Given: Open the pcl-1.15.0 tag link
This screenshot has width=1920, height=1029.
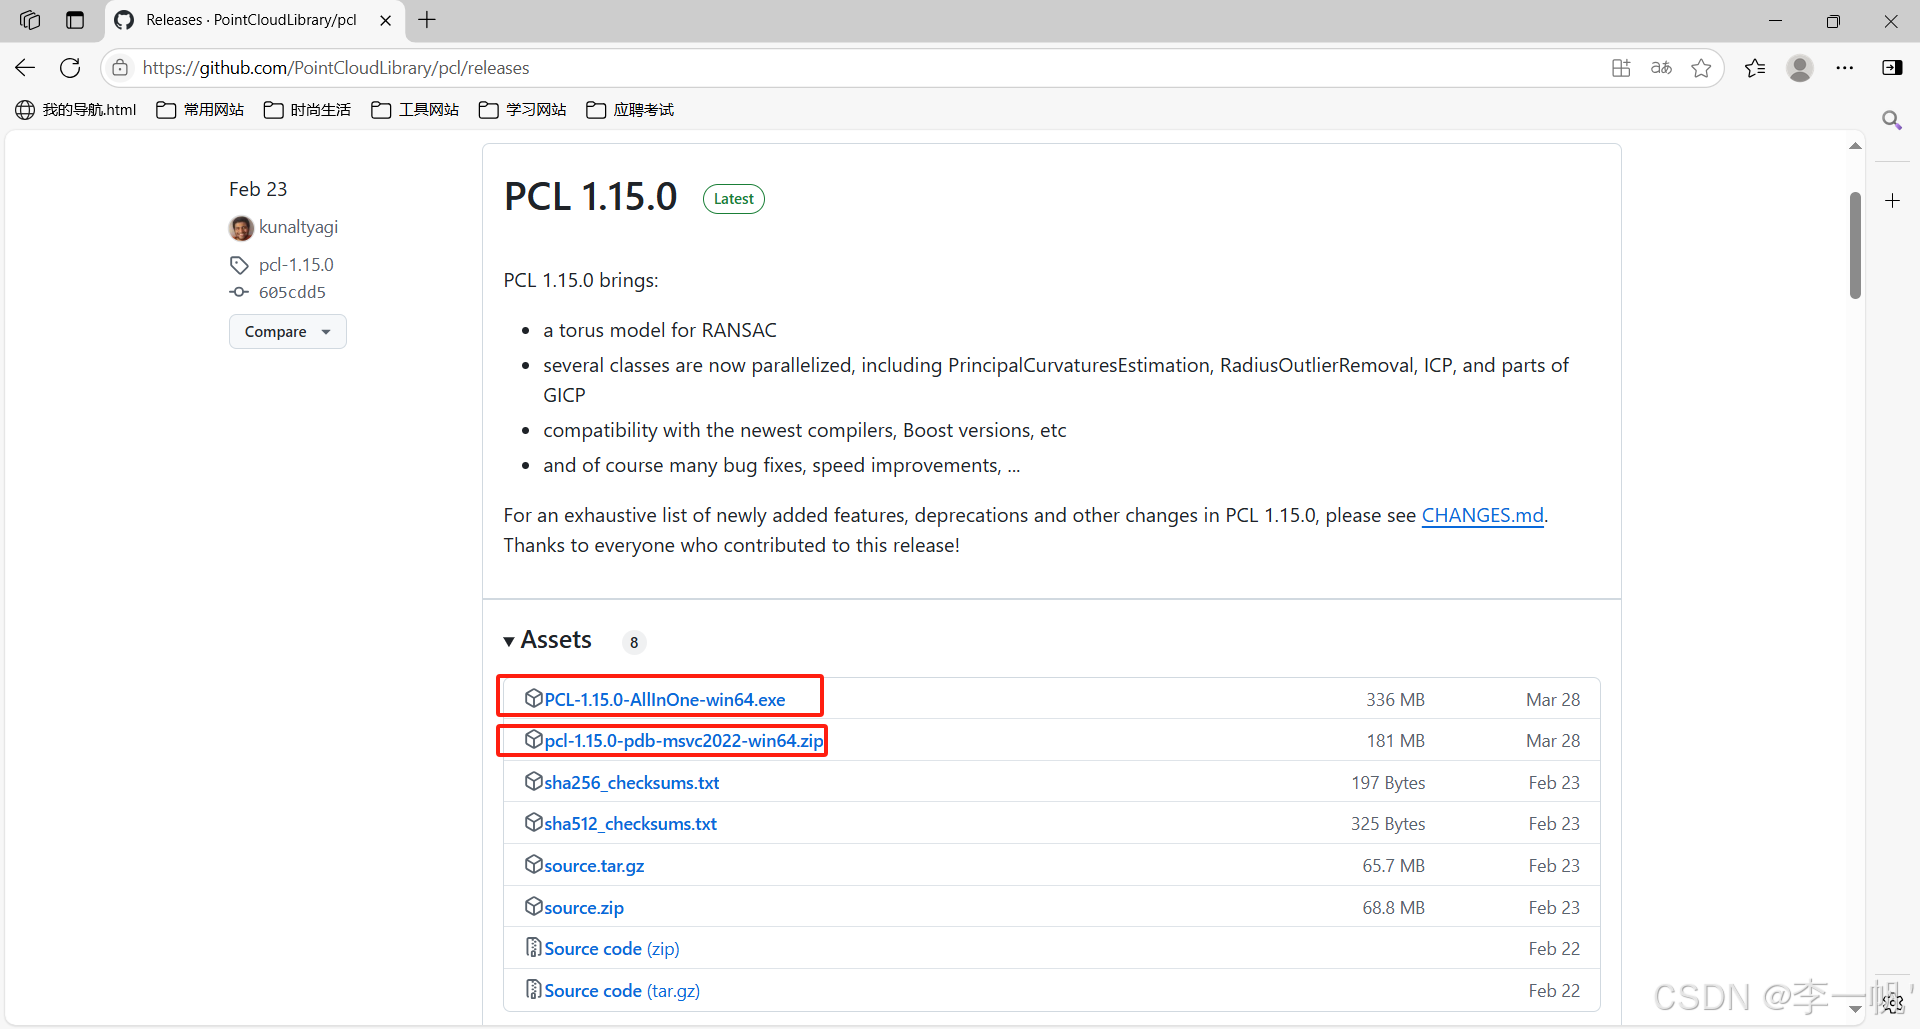Looking at the screenshot, I should click(296, 265).
